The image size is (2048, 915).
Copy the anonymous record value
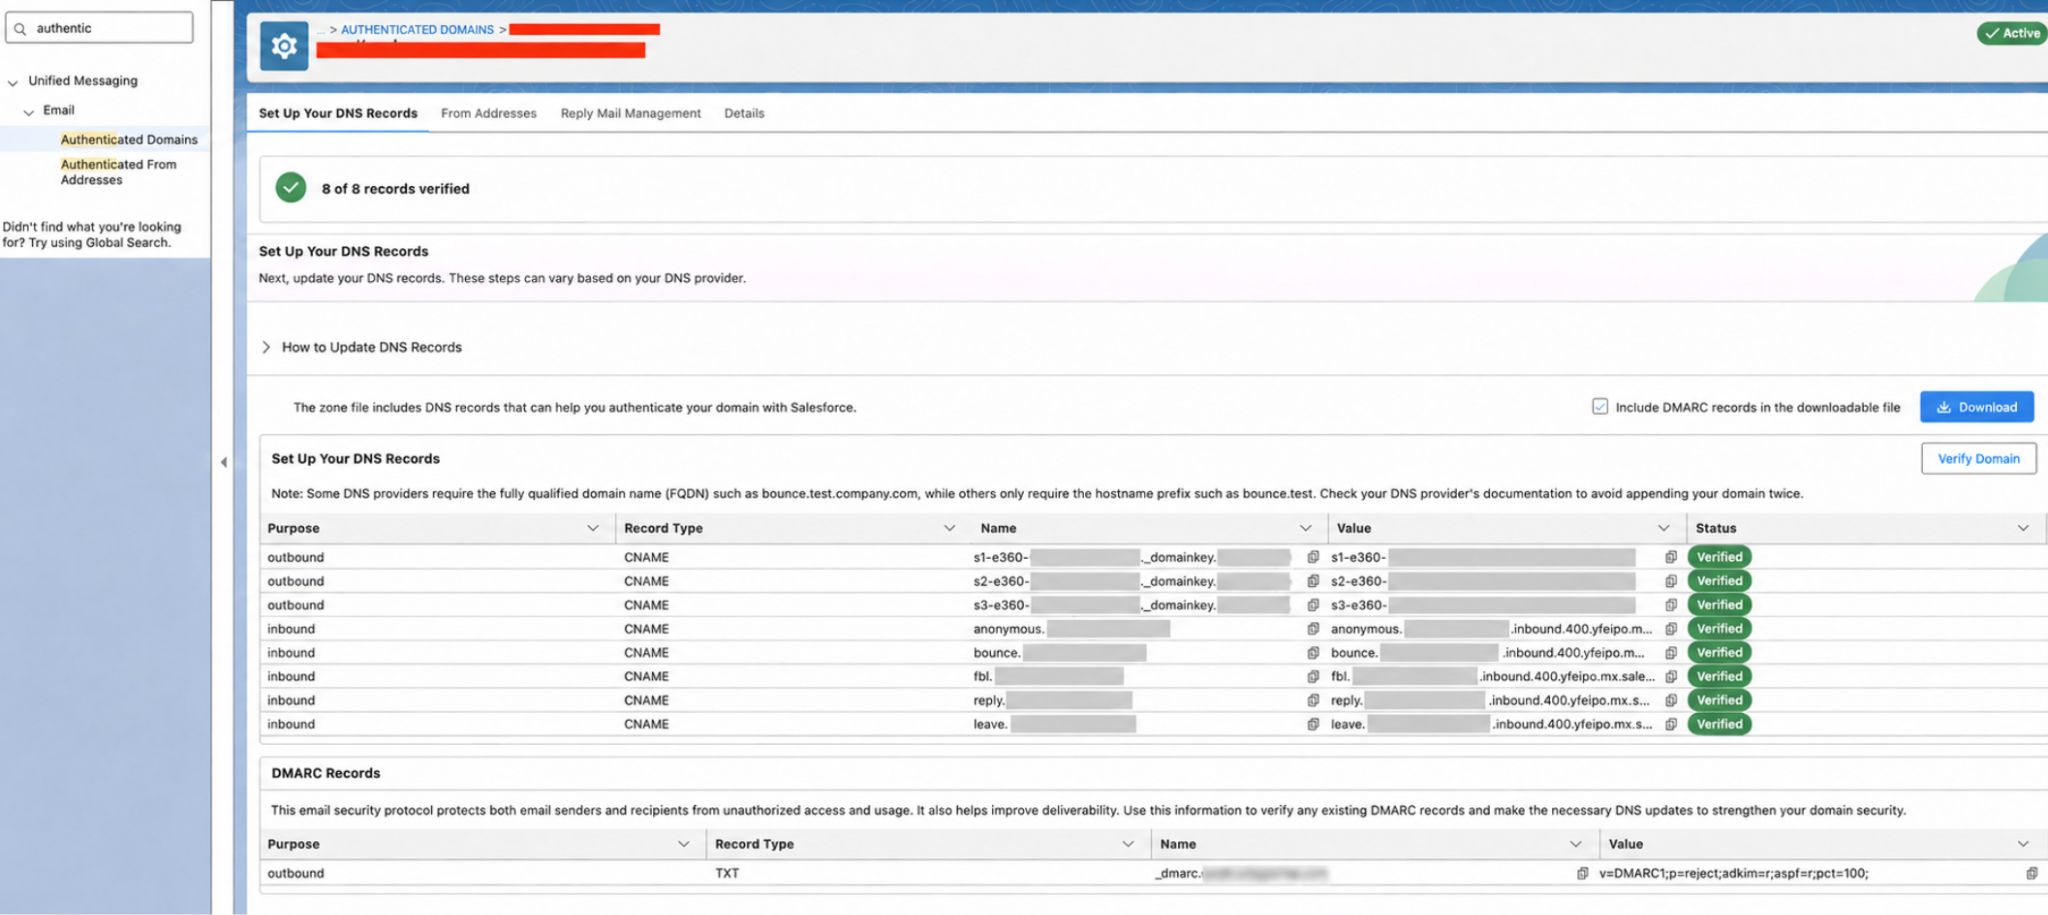1671,629
